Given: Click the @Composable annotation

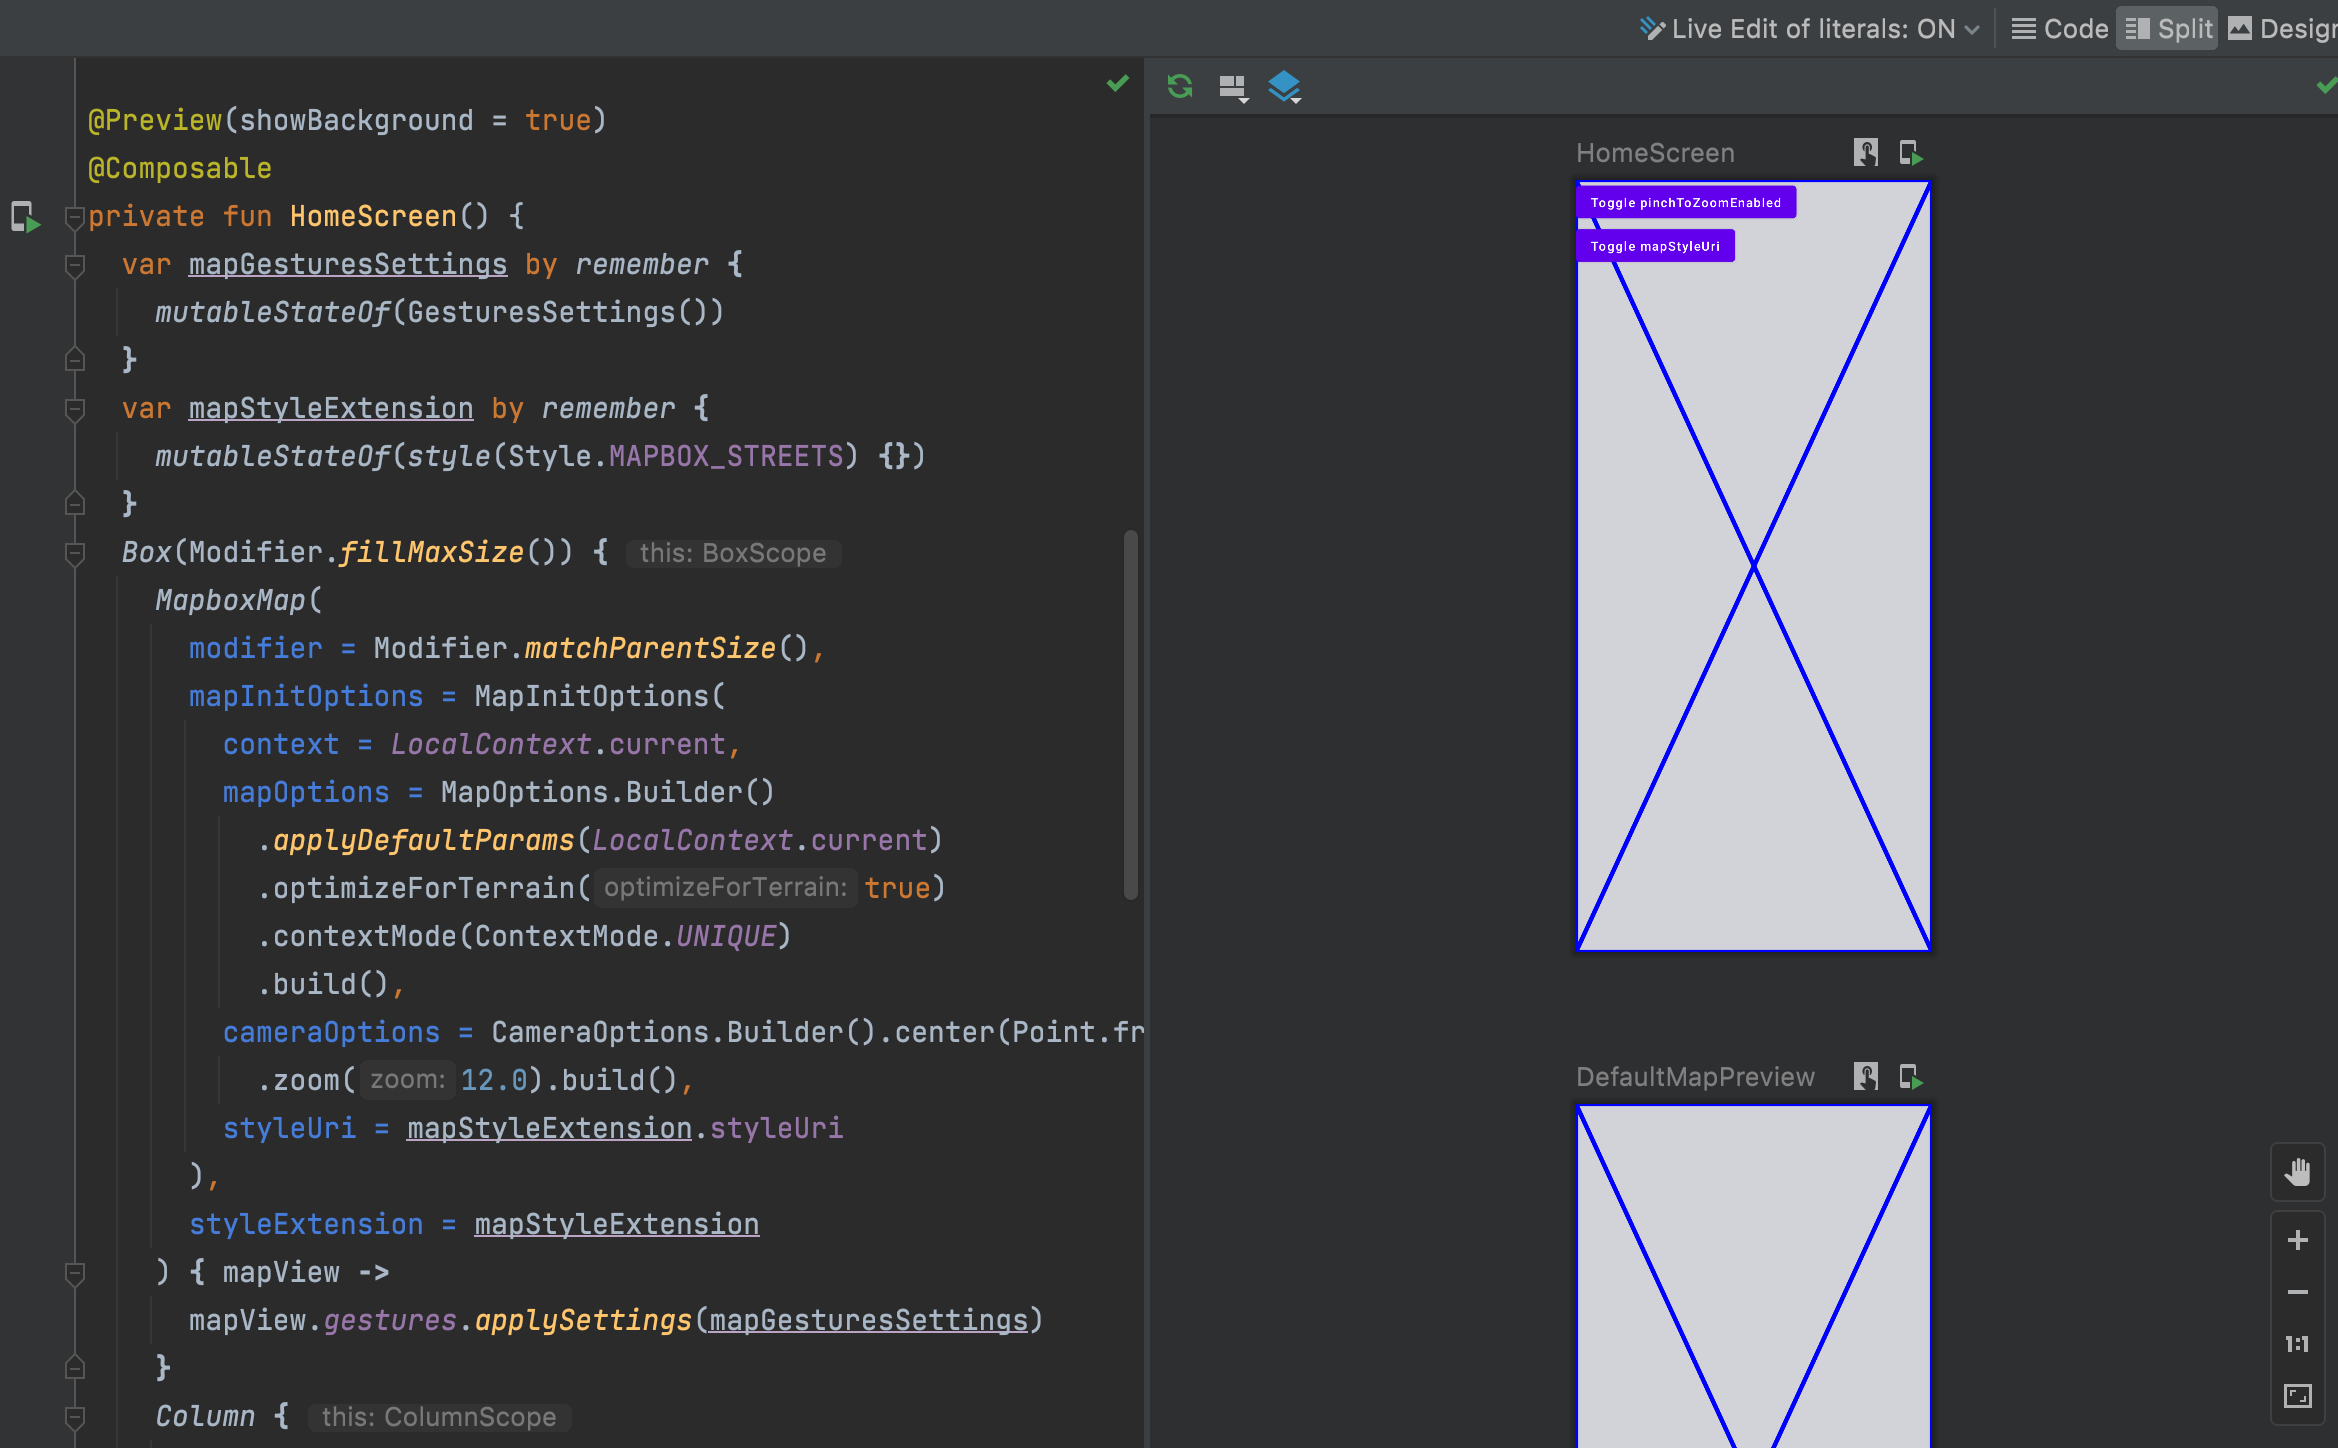Looking at the screenshot, I should (x=180, y=168).
